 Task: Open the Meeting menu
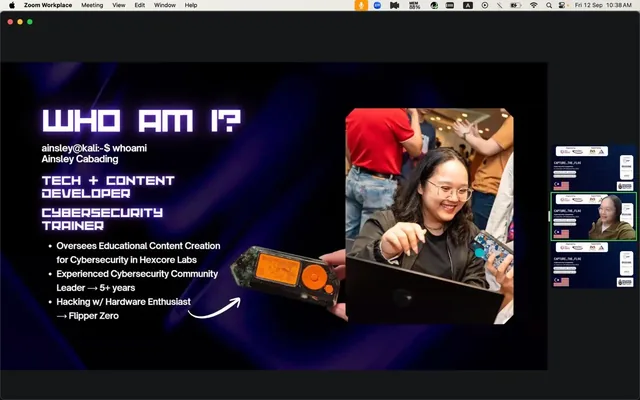click(92, 5)
